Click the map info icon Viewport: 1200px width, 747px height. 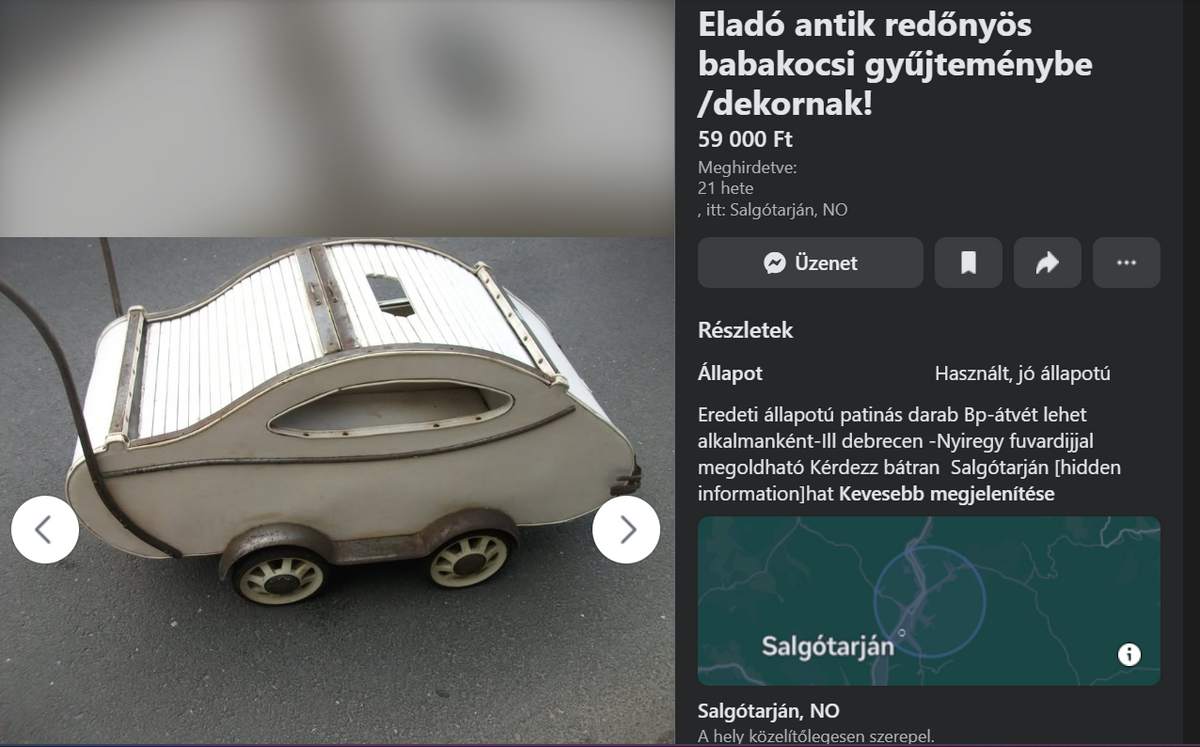click(1129, 654)
